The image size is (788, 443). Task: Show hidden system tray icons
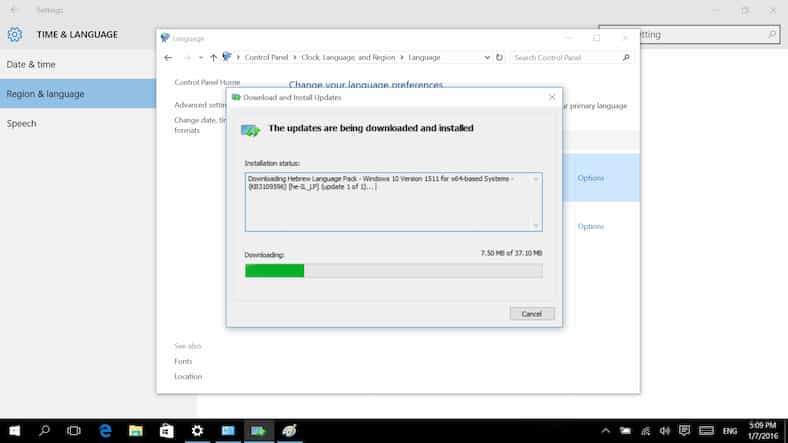605,431
